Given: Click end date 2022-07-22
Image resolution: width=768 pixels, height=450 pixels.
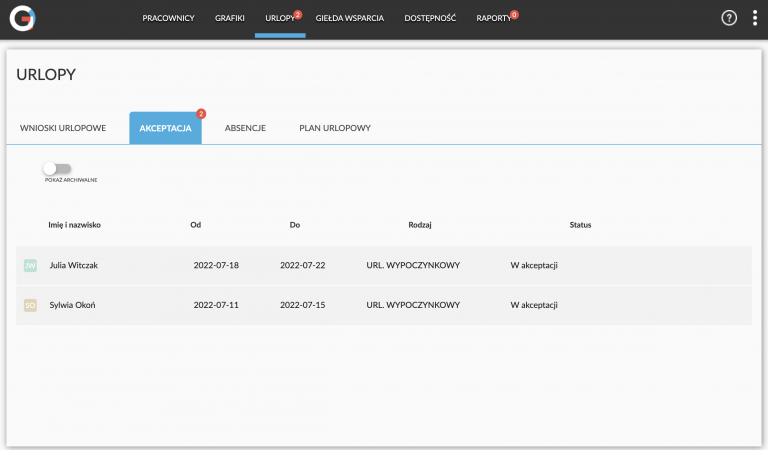Looking at the screenshot, I should pos(302,265).
